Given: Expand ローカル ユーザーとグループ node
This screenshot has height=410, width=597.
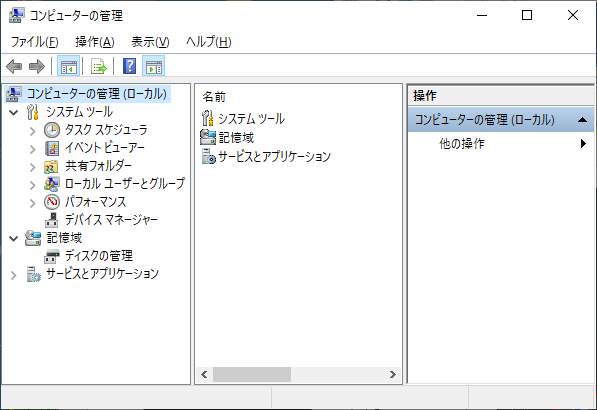Looking at the screenshot, I should pos(33,185).
